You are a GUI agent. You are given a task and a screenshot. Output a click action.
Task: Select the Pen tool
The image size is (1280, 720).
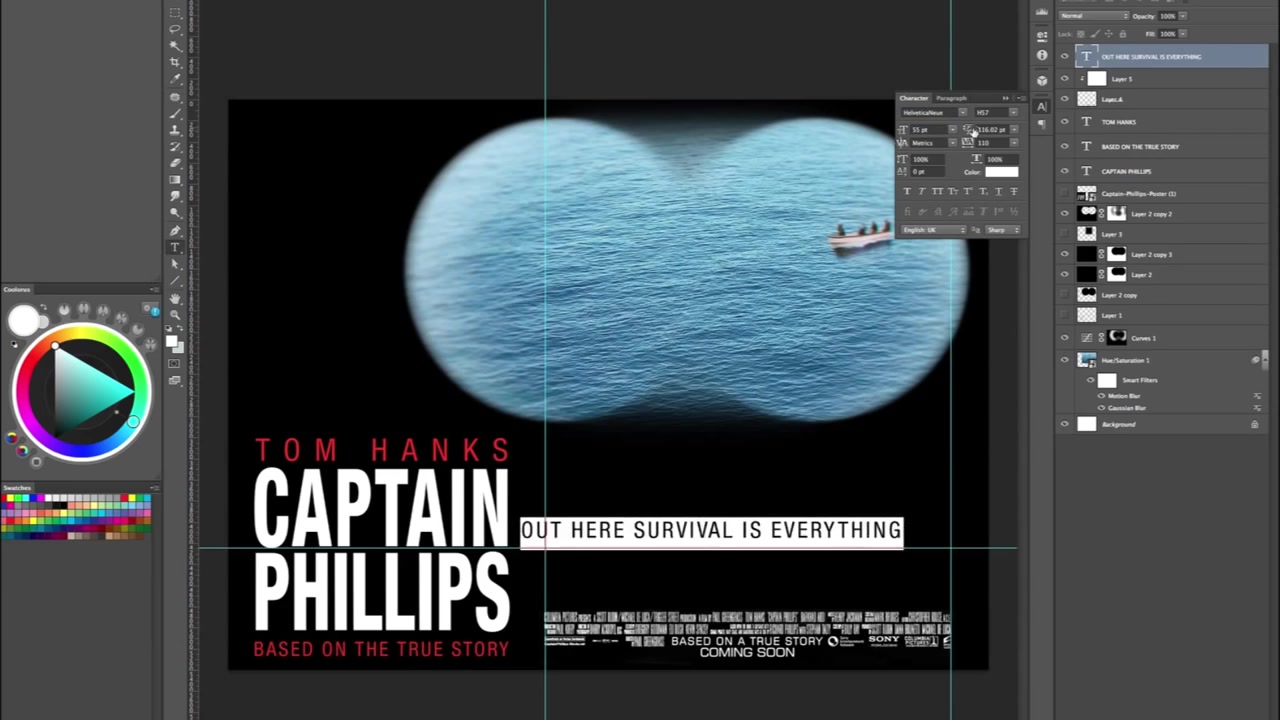click(x=175, y=230)
